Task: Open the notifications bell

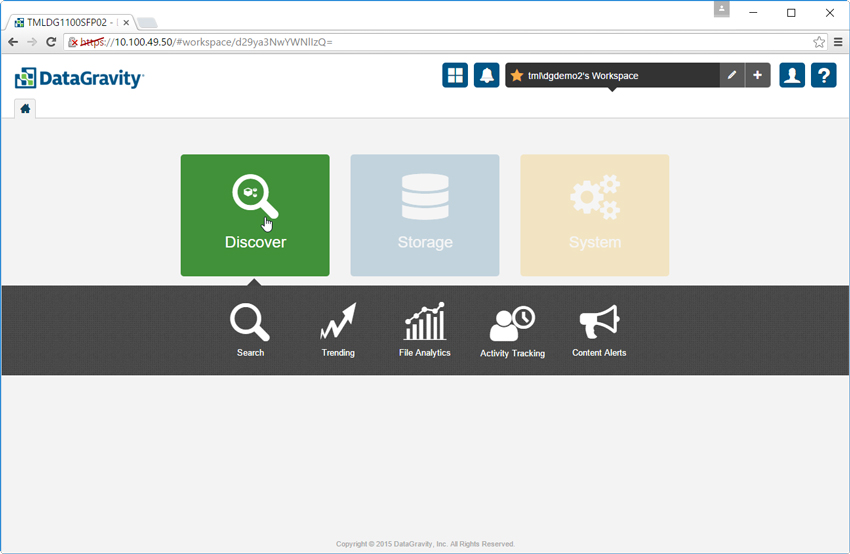Action: coord(486,75)
